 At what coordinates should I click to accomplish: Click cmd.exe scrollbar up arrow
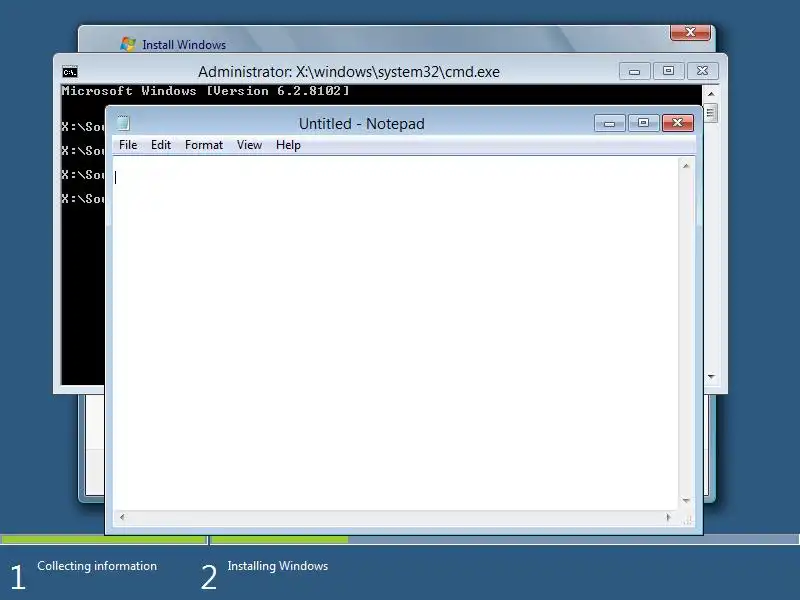(x=711, y=94)
